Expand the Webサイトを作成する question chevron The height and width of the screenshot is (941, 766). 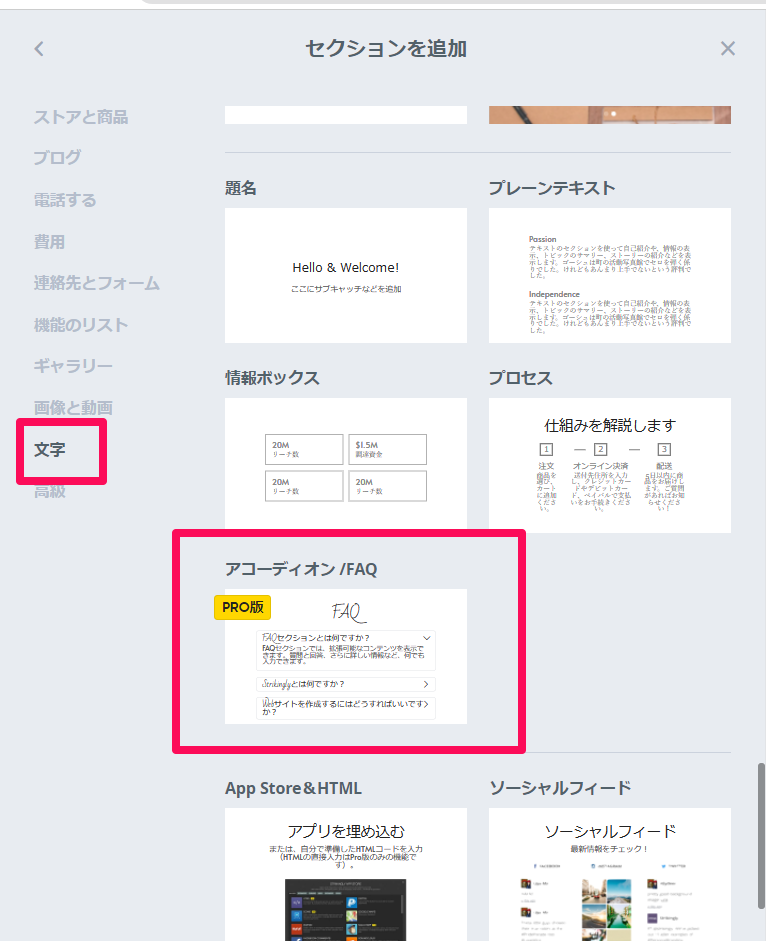[x=426, y=704]
